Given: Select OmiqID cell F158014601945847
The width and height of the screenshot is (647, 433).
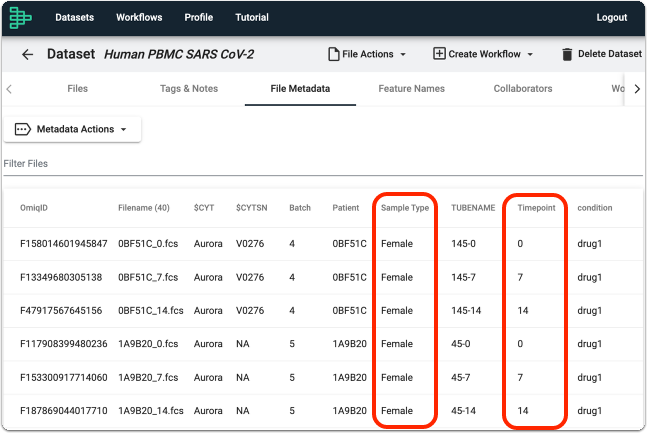Looking at the screenshot, I should (64, 244).
